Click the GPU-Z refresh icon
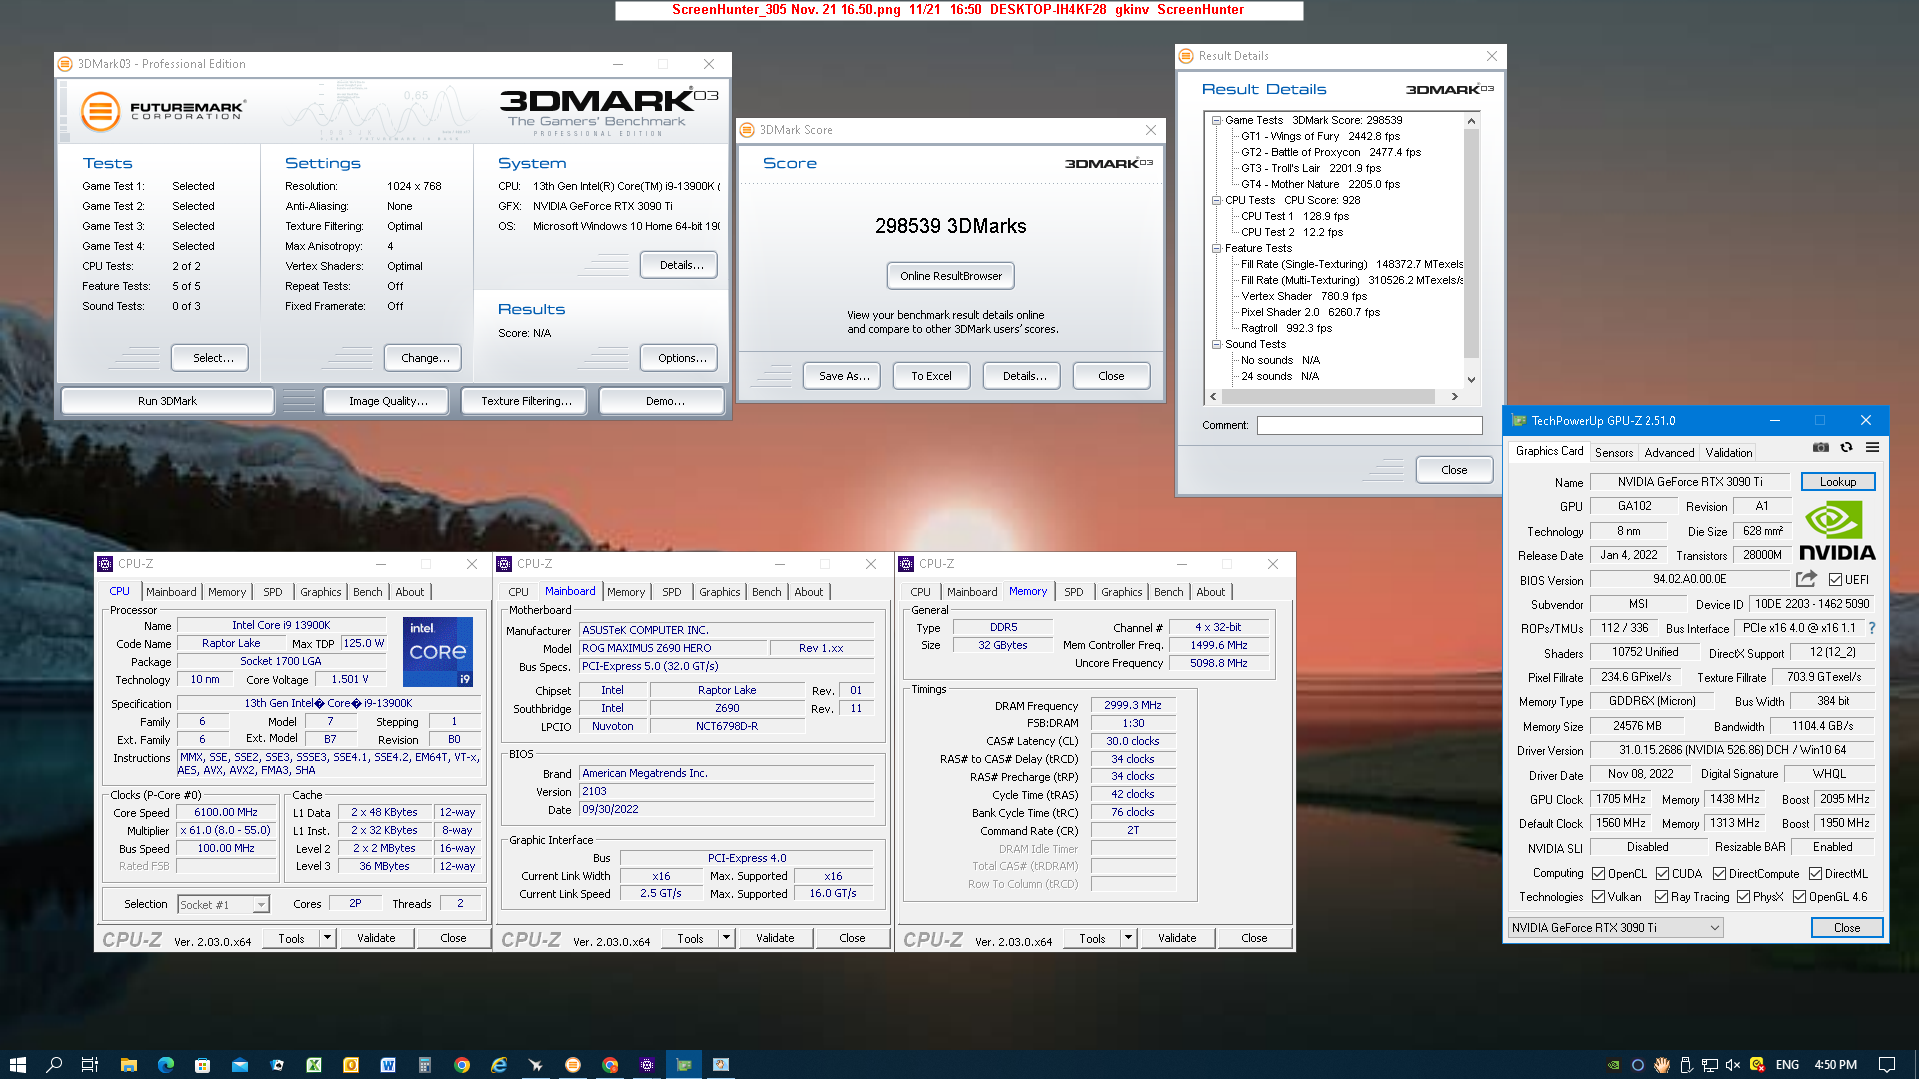The width and height of the screenshot is (1919, 1079). [x=1846, y=448]
